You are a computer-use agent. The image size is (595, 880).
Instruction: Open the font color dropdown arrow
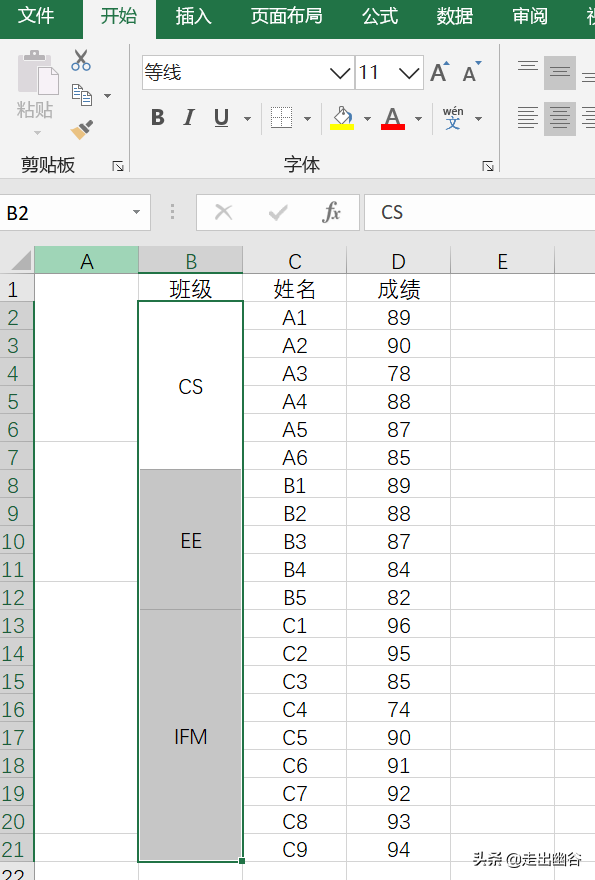tap(418, 118)
